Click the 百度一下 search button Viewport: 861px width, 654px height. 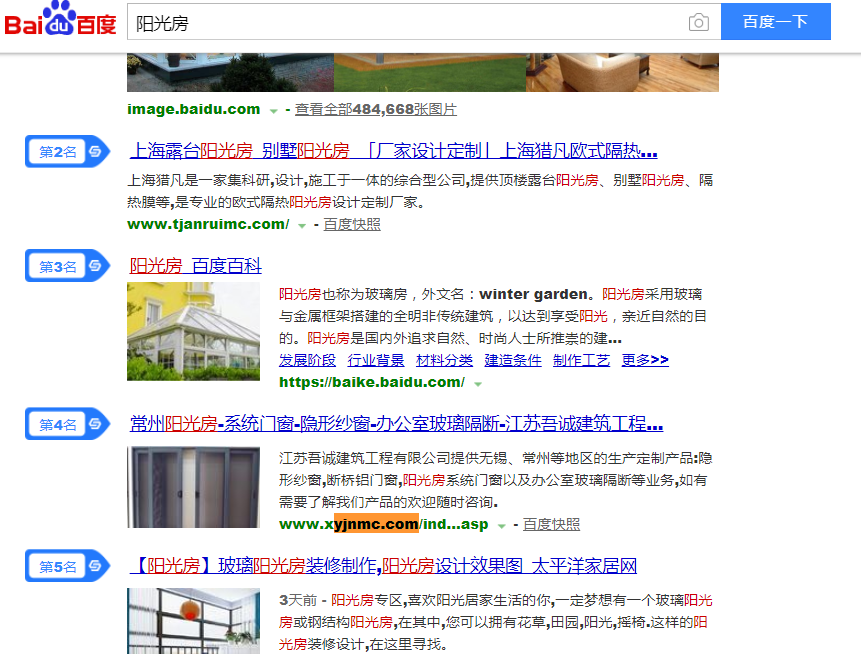775,21
